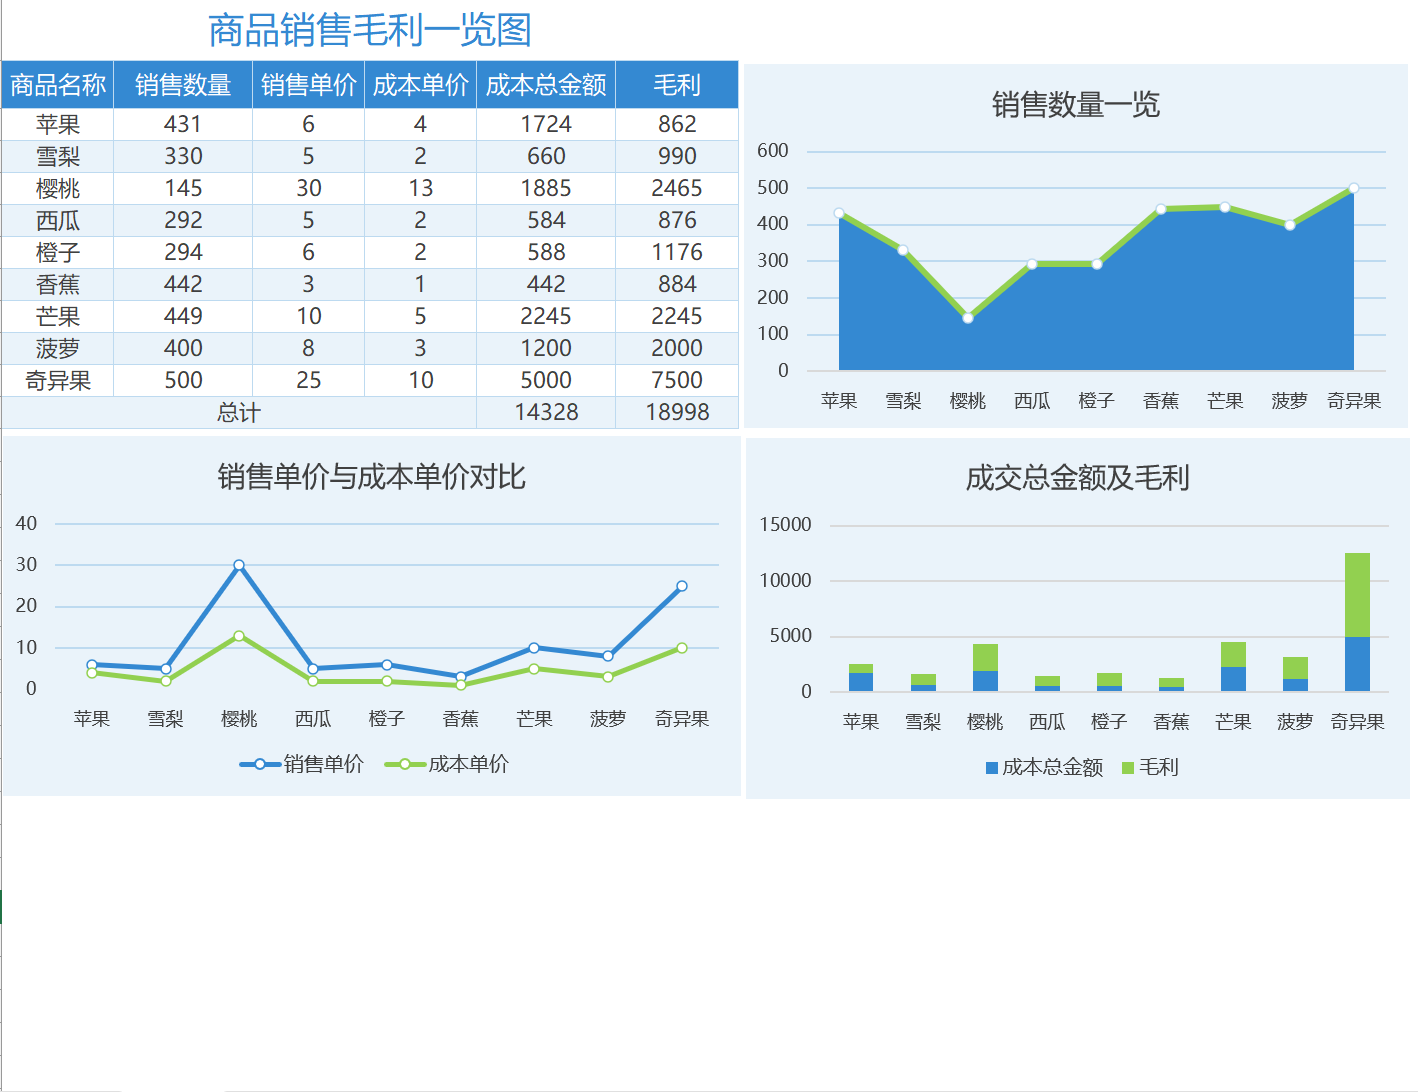The width and height of the screenshot is (1418, 1092).
Task: Click 奇异果 marker on blue 销售单价 line
Action: pos(682,586)
